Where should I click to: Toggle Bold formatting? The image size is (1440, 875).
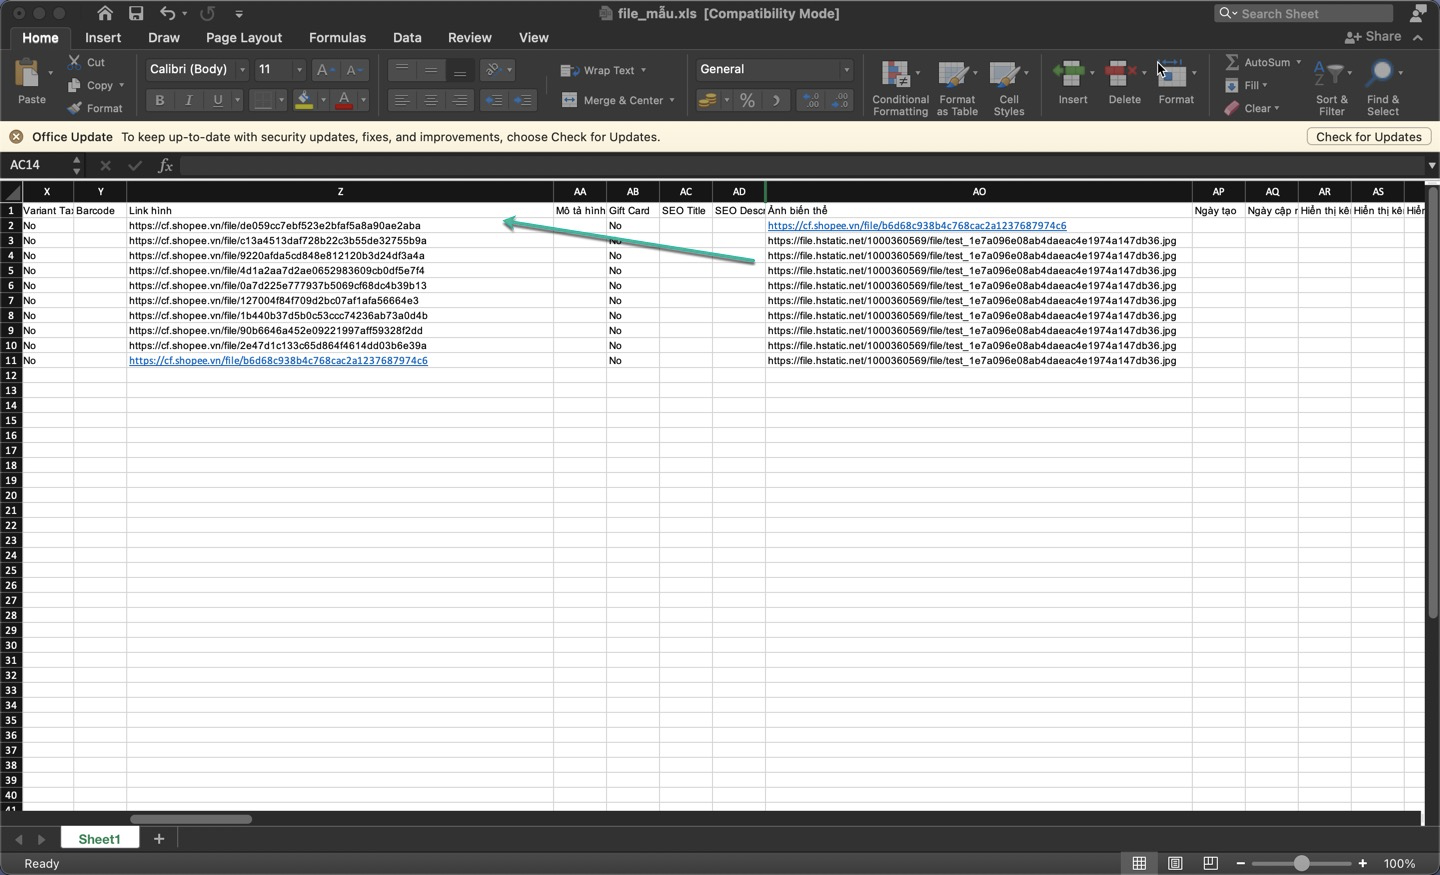(159, 100)
